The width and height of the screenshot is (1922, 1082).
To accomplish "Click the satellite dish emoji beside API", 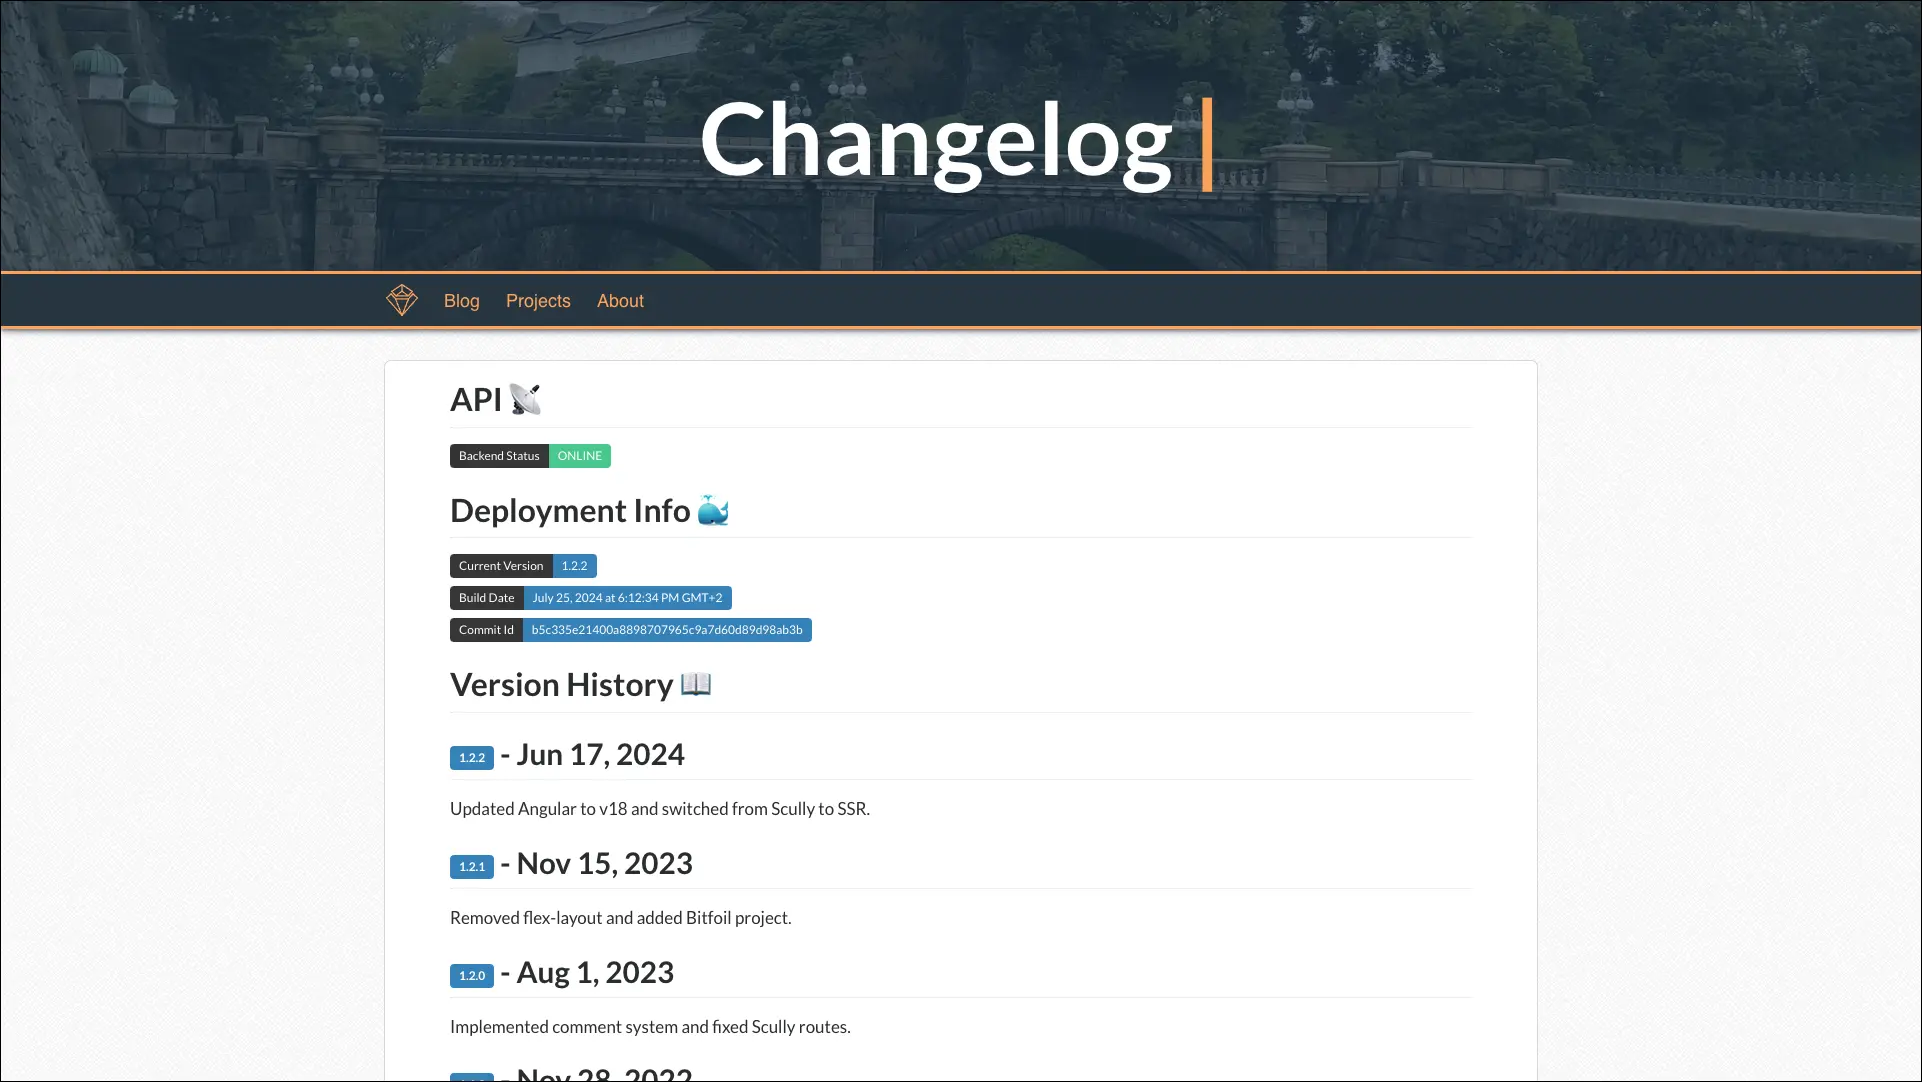I will [525, 399].
